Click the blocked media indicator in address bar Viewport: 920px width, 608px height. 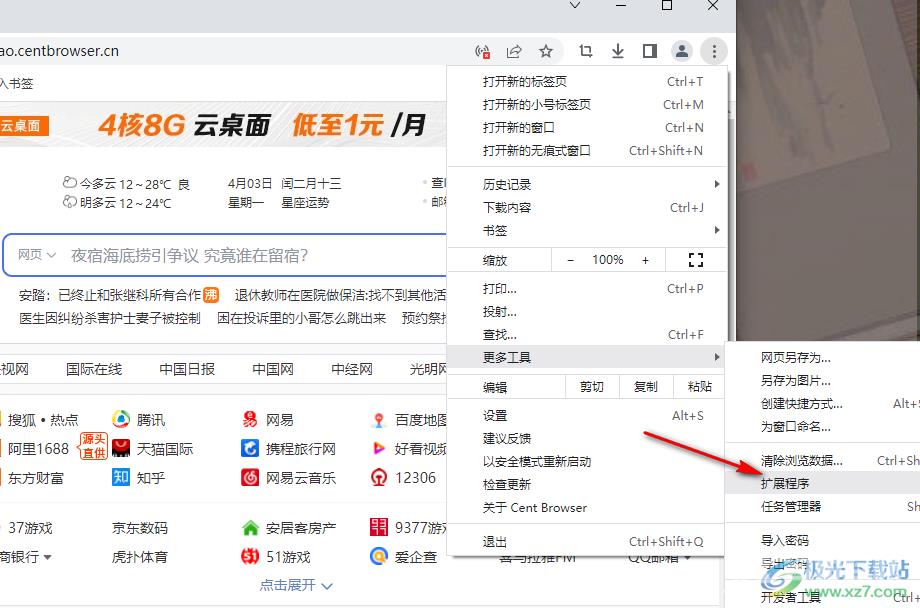coord(482,51)
